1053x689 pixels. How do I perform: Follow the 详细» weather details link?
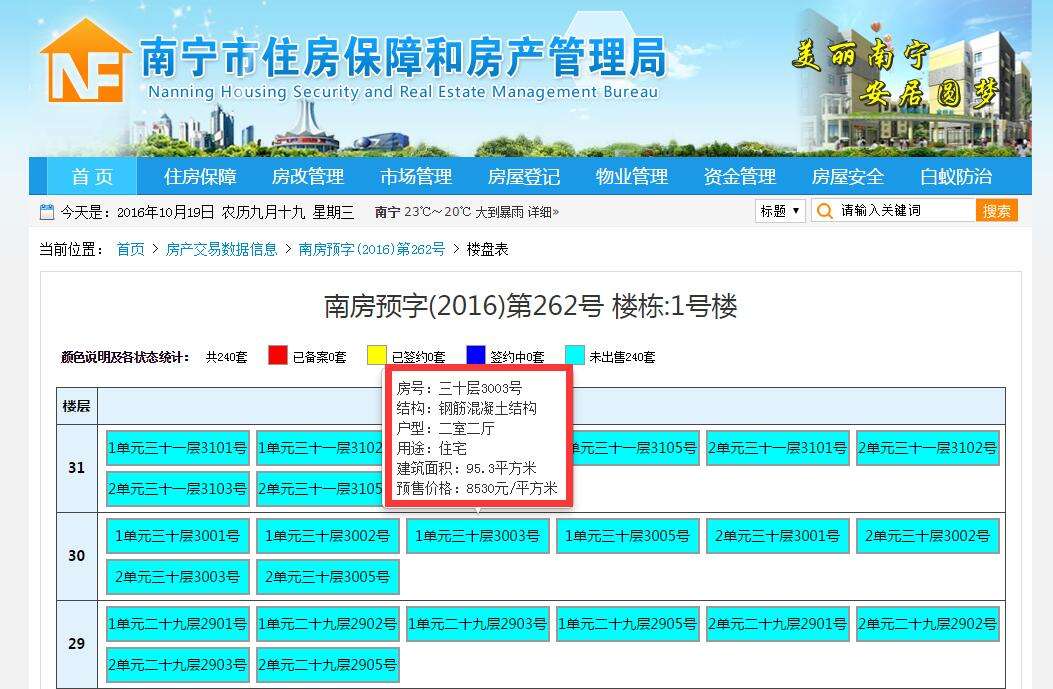click(543, 212)
